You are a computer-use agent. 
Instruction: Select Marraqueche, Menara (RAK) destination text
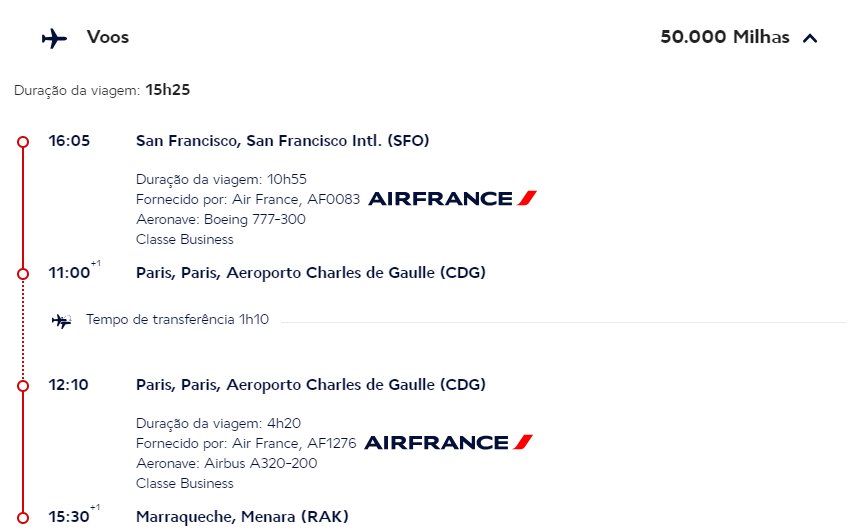tap(242, 516)
